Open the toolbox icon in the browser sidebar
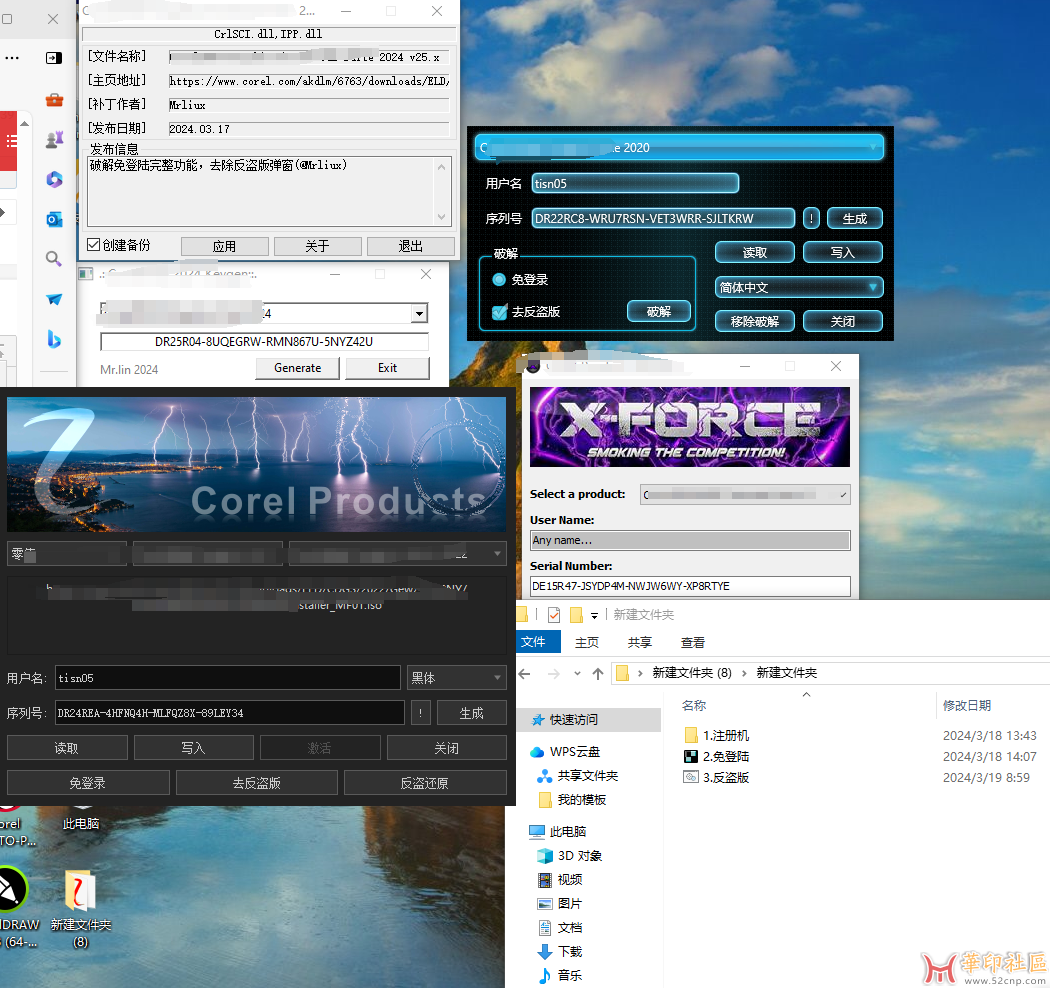 pyautogui.click(x=54, y=100)
